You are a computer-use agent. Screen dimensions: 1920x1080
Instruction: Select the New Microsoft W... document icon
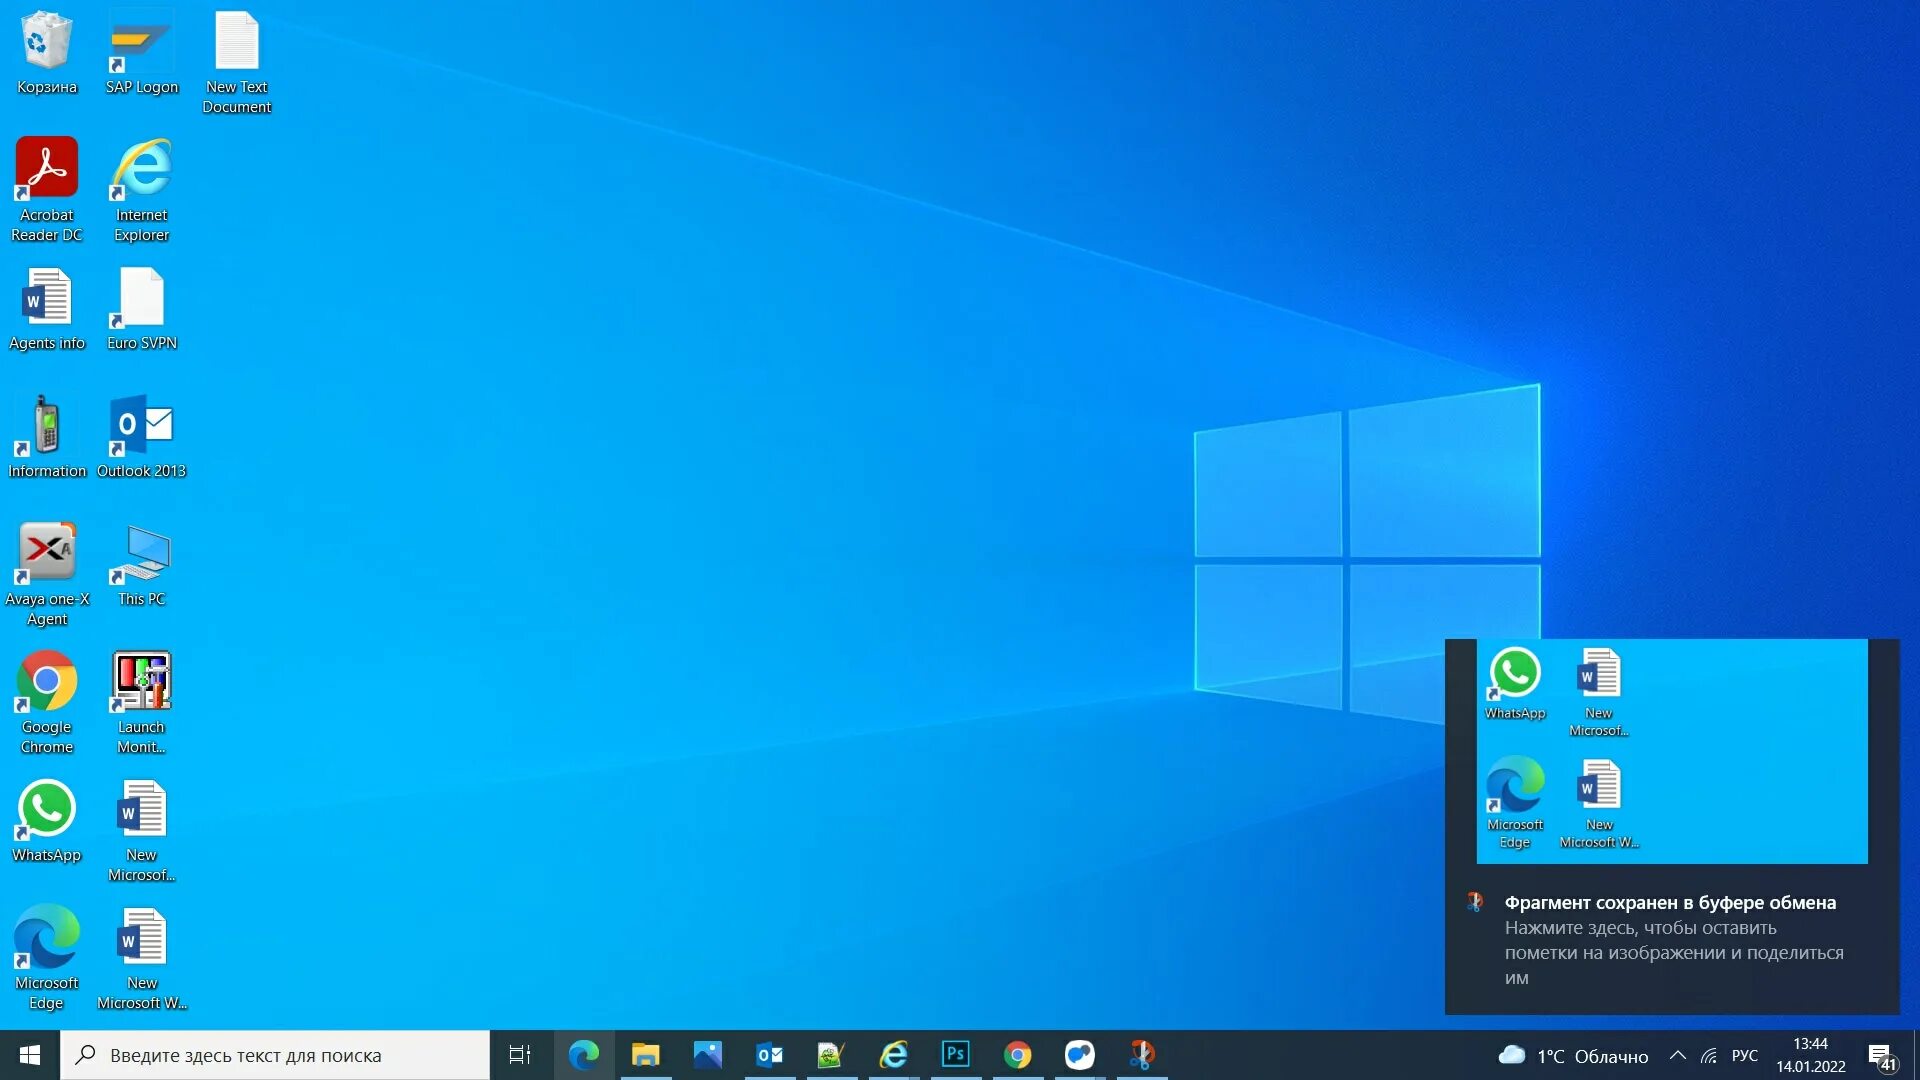coord(141,958)
